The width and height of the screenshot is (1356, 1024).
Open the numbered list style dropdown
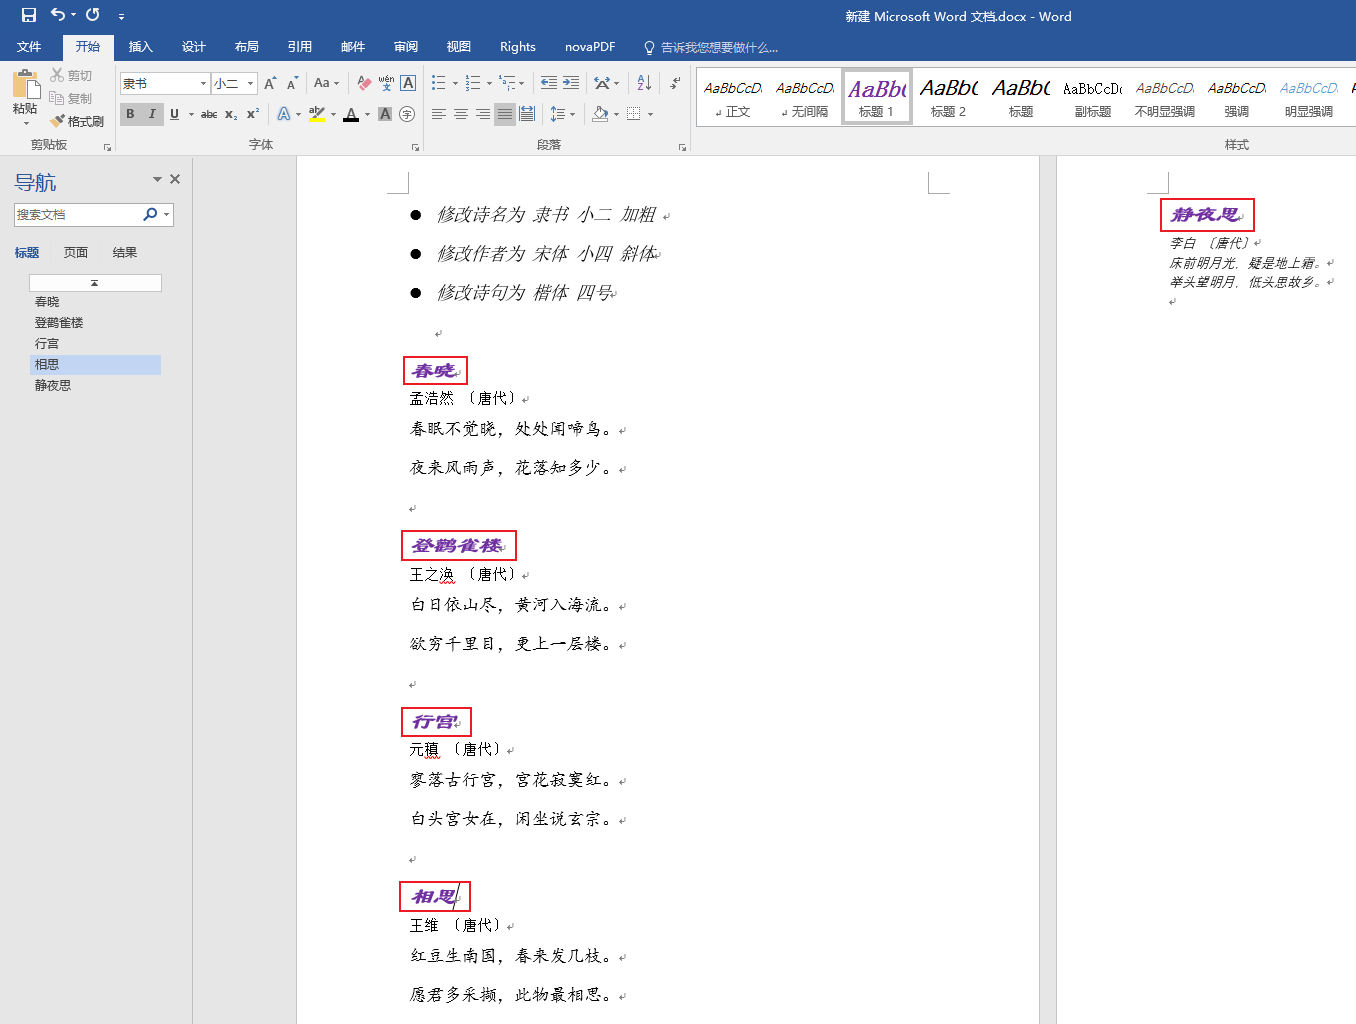489,83
